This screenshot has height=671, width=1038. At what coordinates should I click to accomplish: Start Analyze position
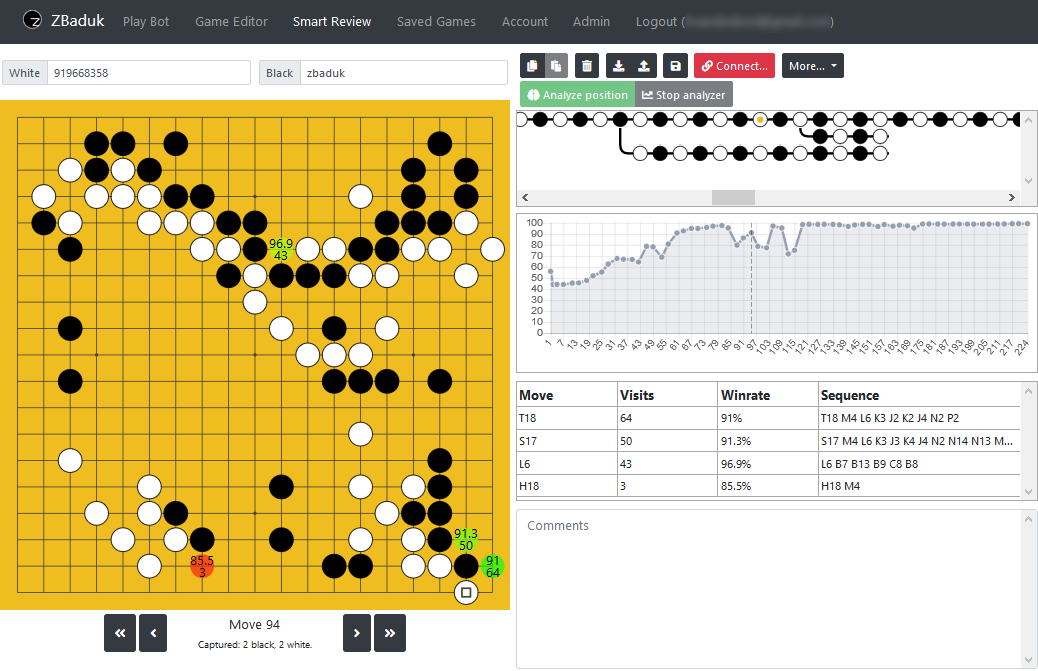[x=577, y=95]
